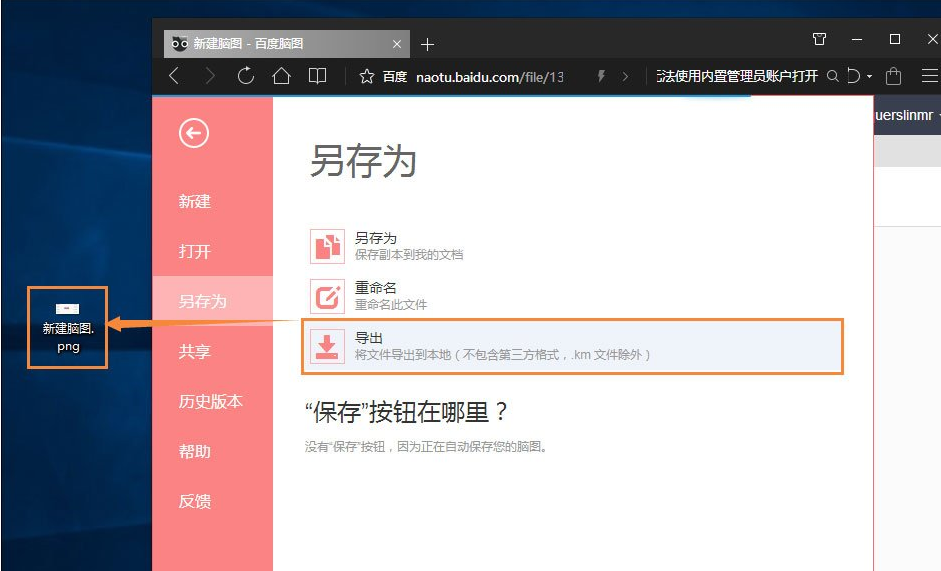Open the browser hamburger menu
The height and width of the screenshot is (571, 941).
930,76
